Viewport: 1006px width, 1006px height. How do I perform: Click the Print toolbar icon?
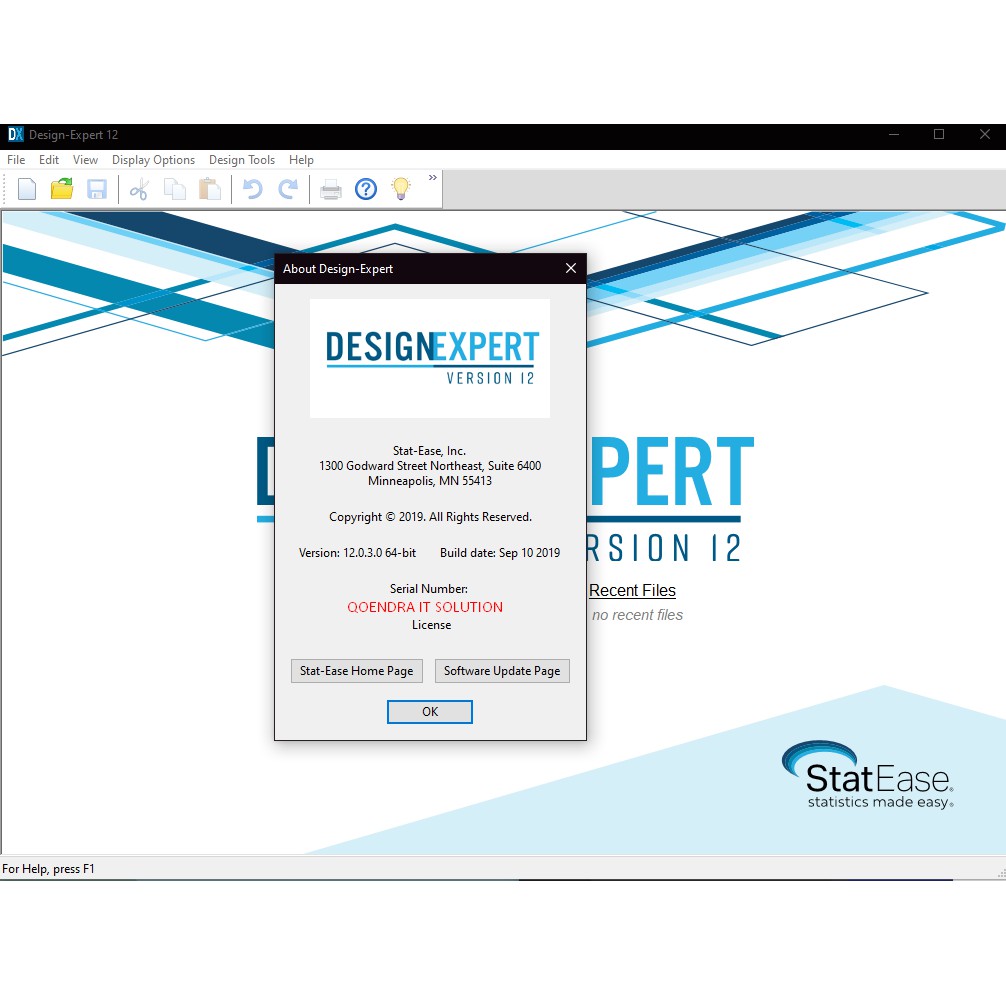pos(331,189)
